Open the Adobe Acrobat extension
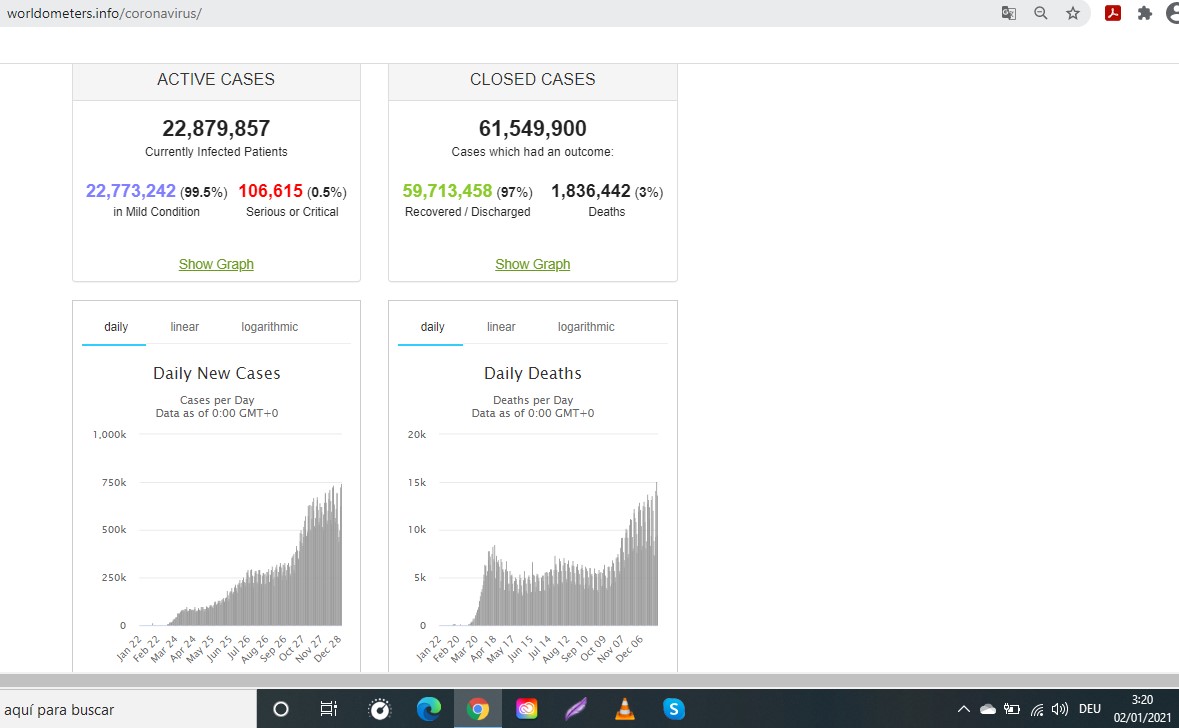The image size is (1179, 728). [x=1112, y=13]
